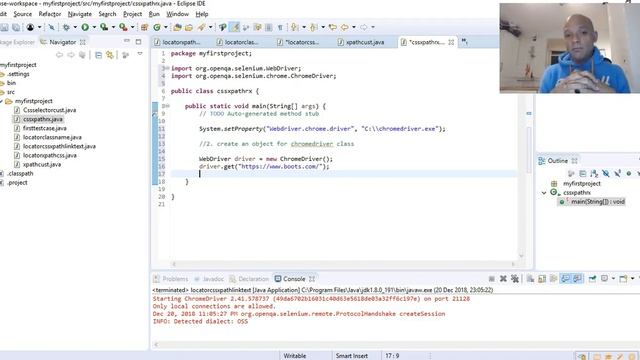The height and width of the screenshot is (360, 640).
Task: Click the Save All toolbar icon
Action: pyautogui.click(x=16, y=27)
